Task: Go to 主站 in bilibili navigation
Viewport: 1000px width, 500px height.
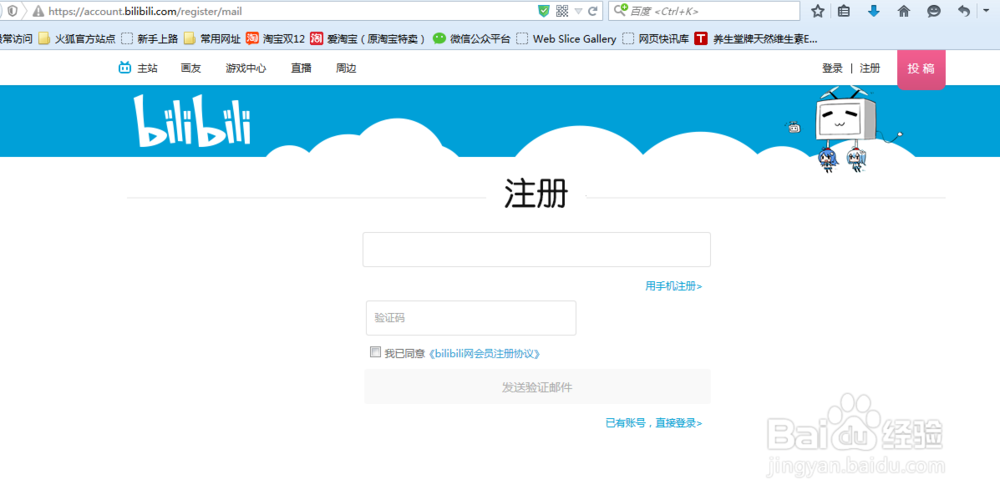Action: pyautogui.click(x=147, y=68)
